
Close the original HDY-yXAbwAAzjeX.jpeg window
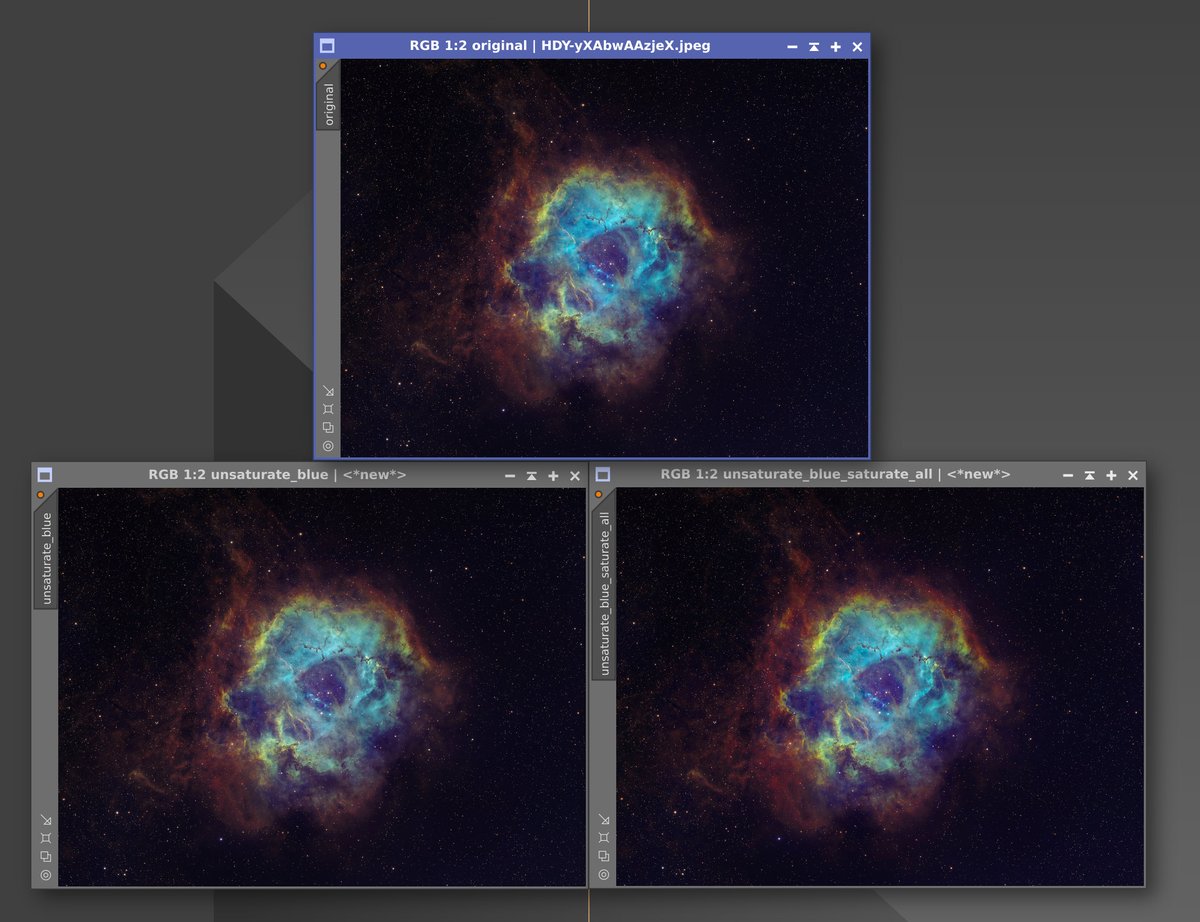point(857,47)
